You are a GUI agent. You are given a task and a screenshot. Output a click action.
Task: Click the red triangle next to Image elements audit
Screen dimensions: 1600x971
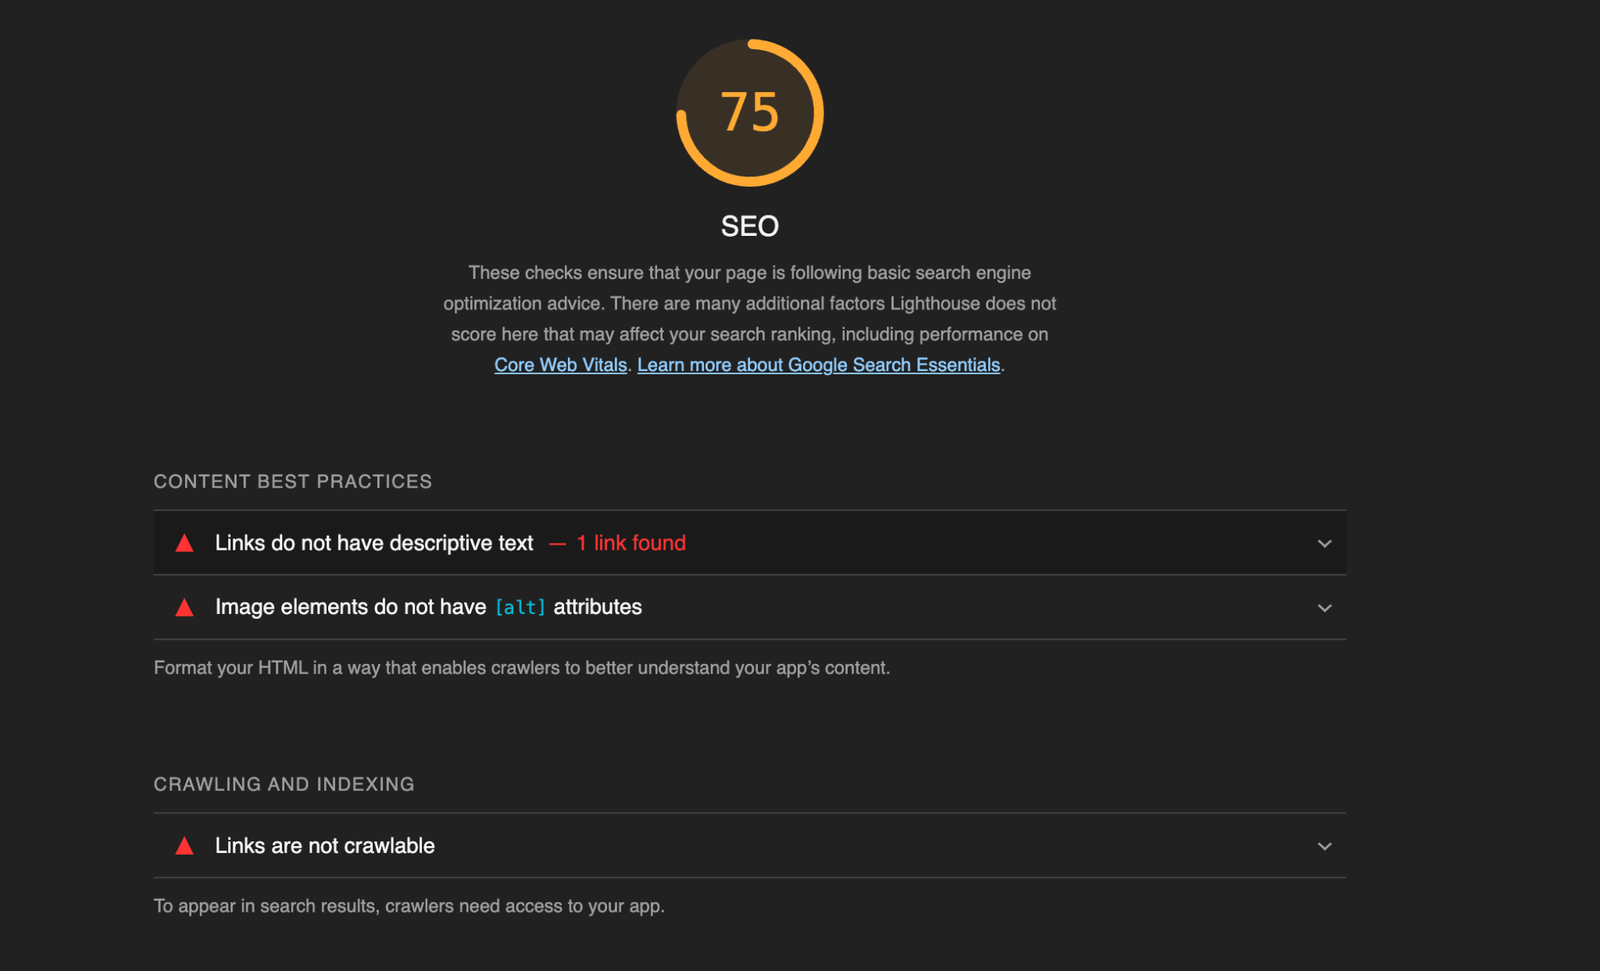point(184,608)
